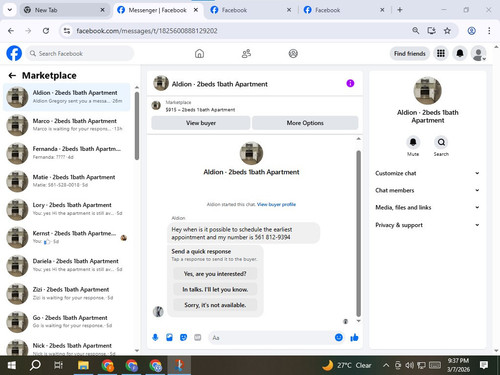Choose a GIF icon

coord(198,338)
